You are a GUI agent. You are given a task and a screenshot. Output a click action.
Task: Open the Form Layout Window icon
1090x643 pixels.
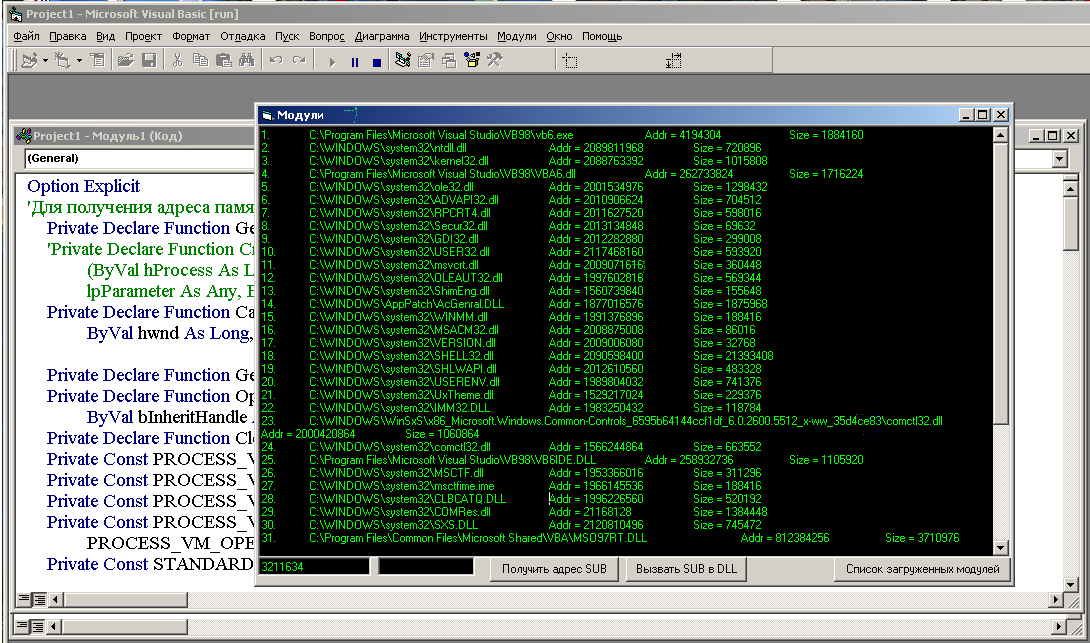point(448,60)
